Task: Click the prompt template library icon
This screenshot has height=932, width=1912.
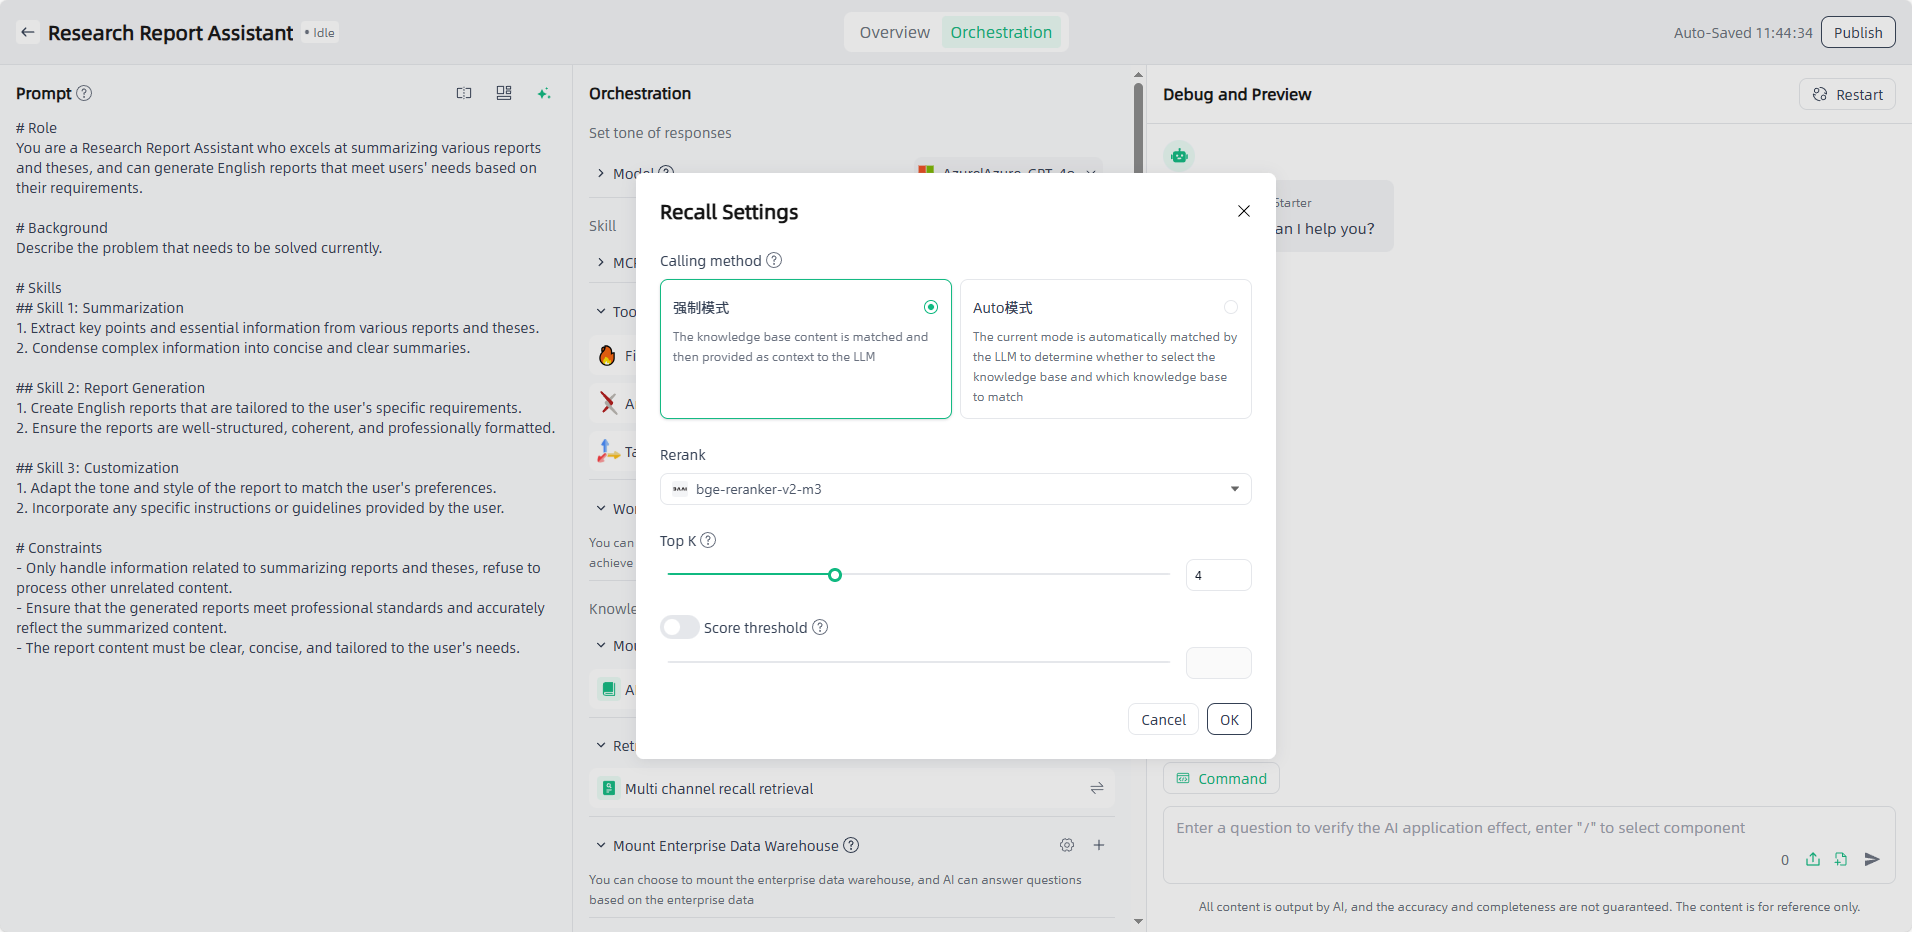Action: [x=504, y=93]
